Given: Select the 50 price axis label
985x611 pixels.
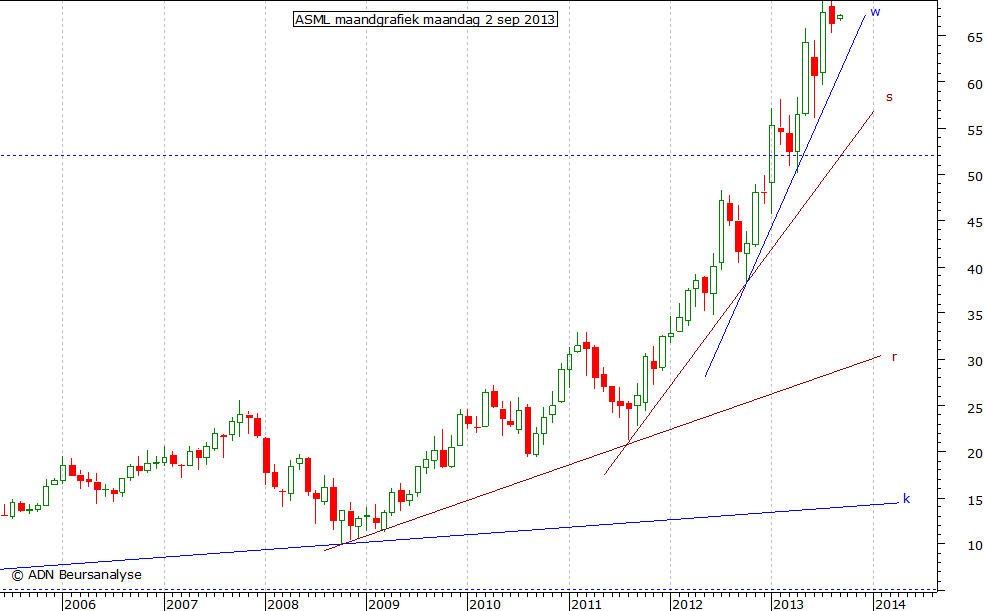Looking at the screenshot, I should tap(974, 177).
